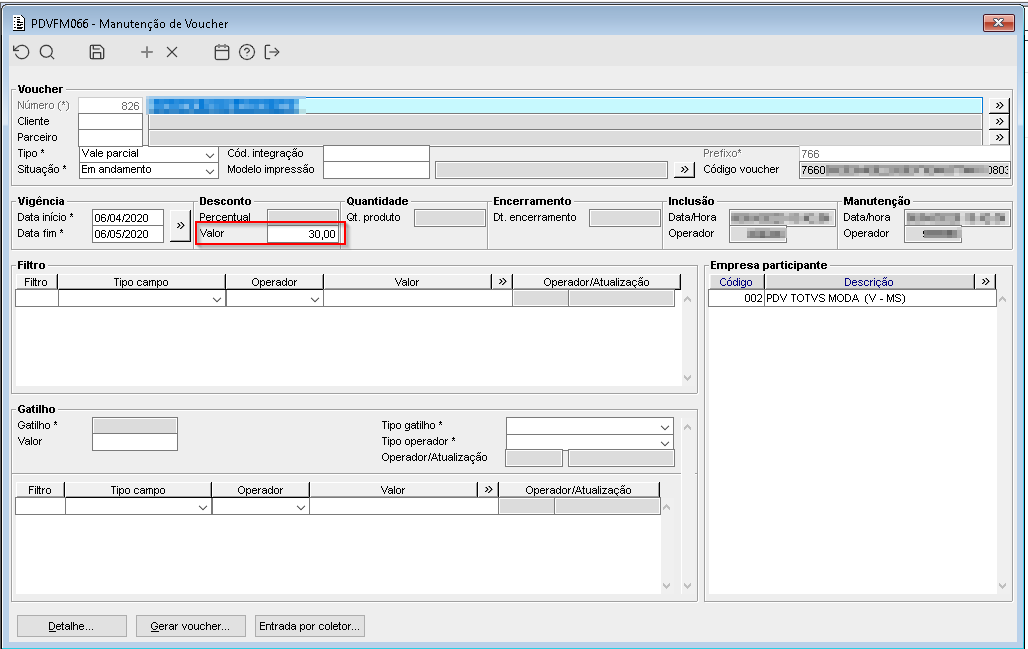Open help via question mark icon
1028x649 pixels.
247,52
